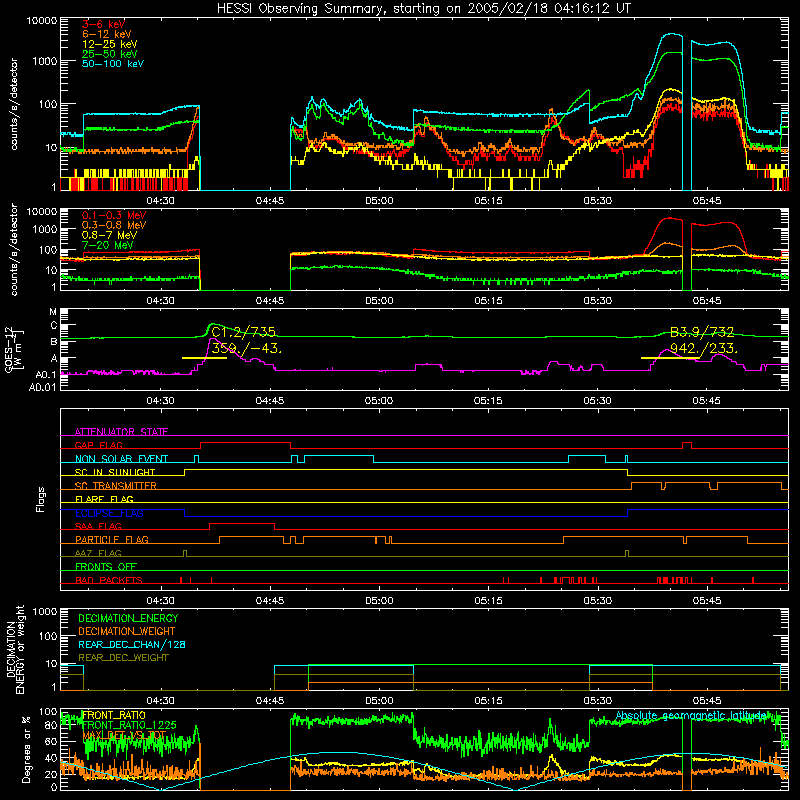Select the BAD_PACKETS flag label
The image size is (800, 800).
pyautogui.click(x=109, y=580)
